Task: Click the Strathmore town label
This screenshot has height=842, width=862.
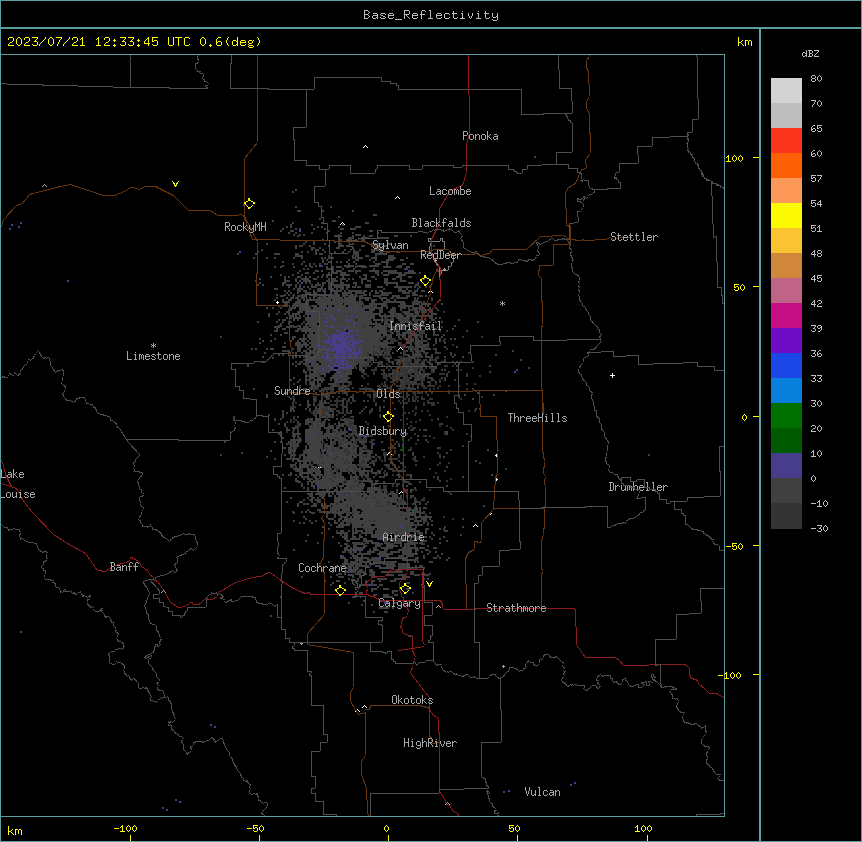Action: [516, 608]
